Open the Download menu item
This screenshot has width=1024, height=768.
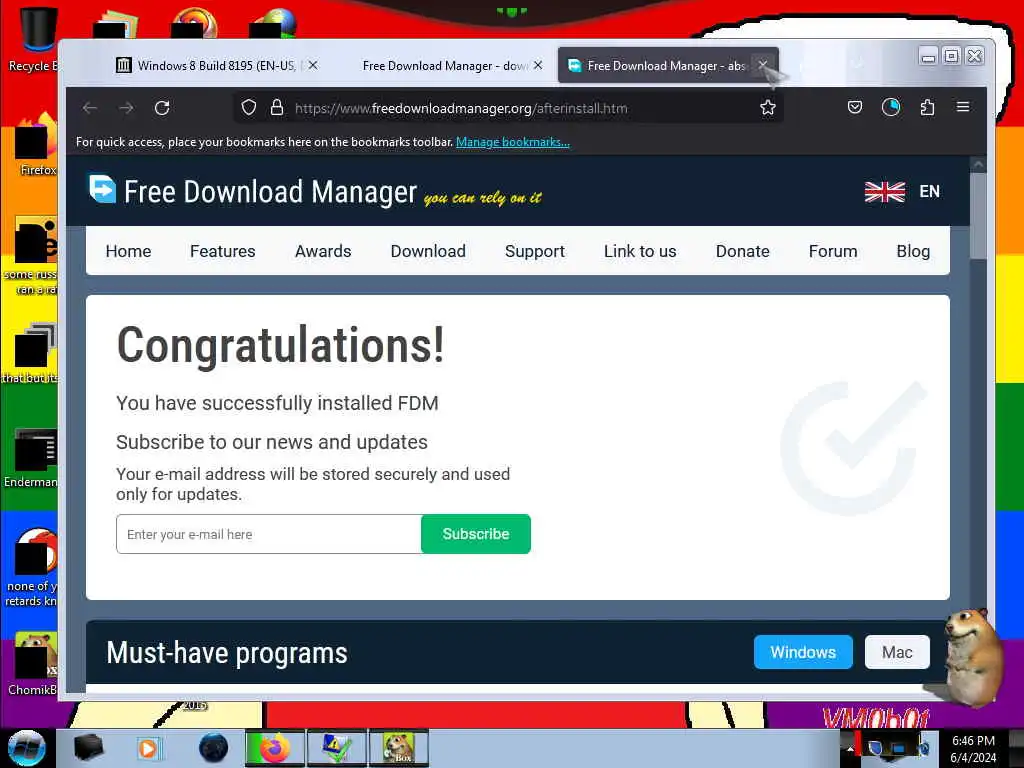[428, 251]
